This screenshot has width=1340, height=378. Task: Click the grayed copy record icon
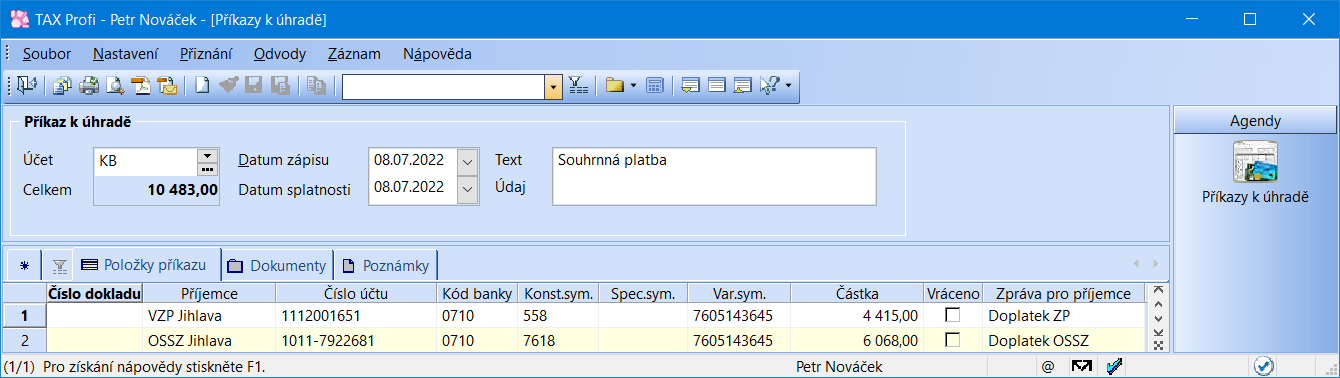pos(316,86)
